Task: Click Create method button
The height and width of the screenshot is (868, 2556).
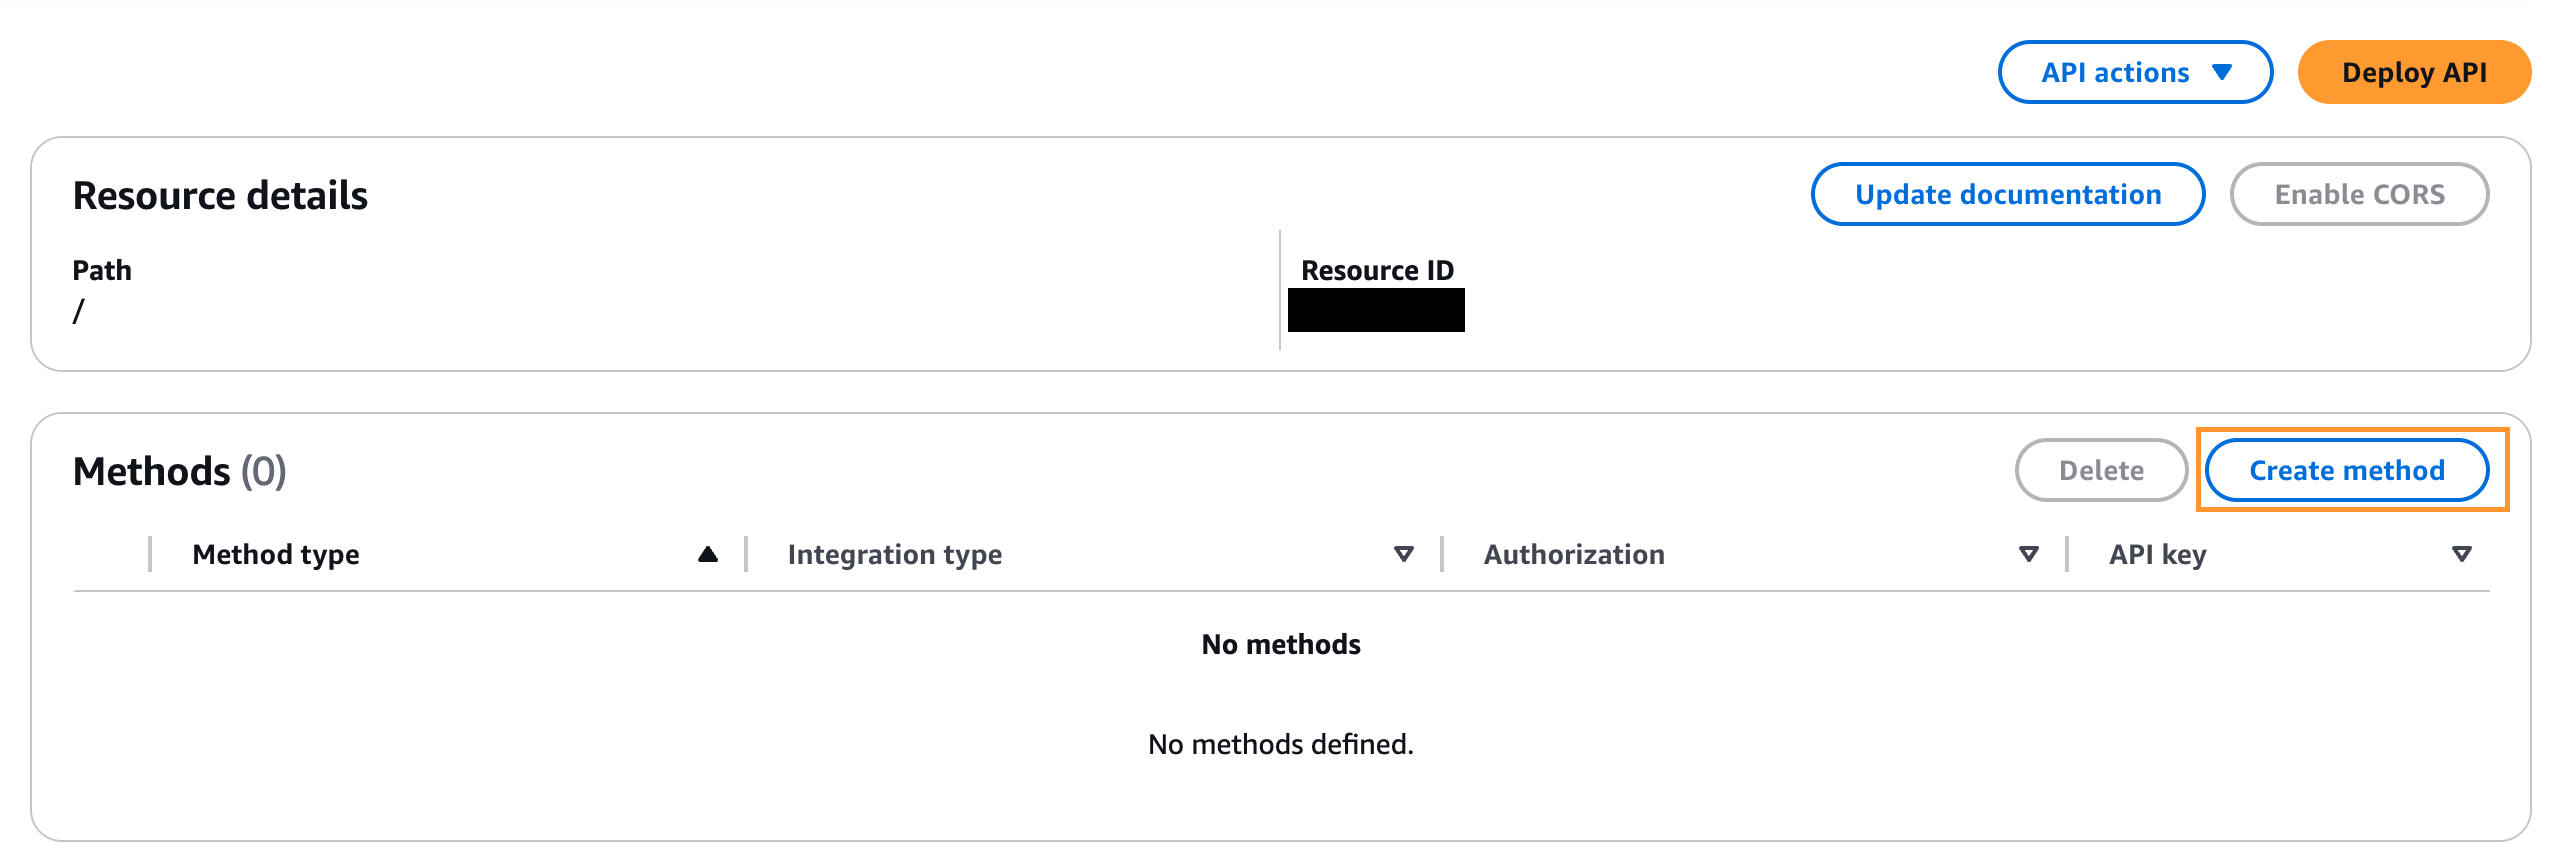Action: (2346, 470)
